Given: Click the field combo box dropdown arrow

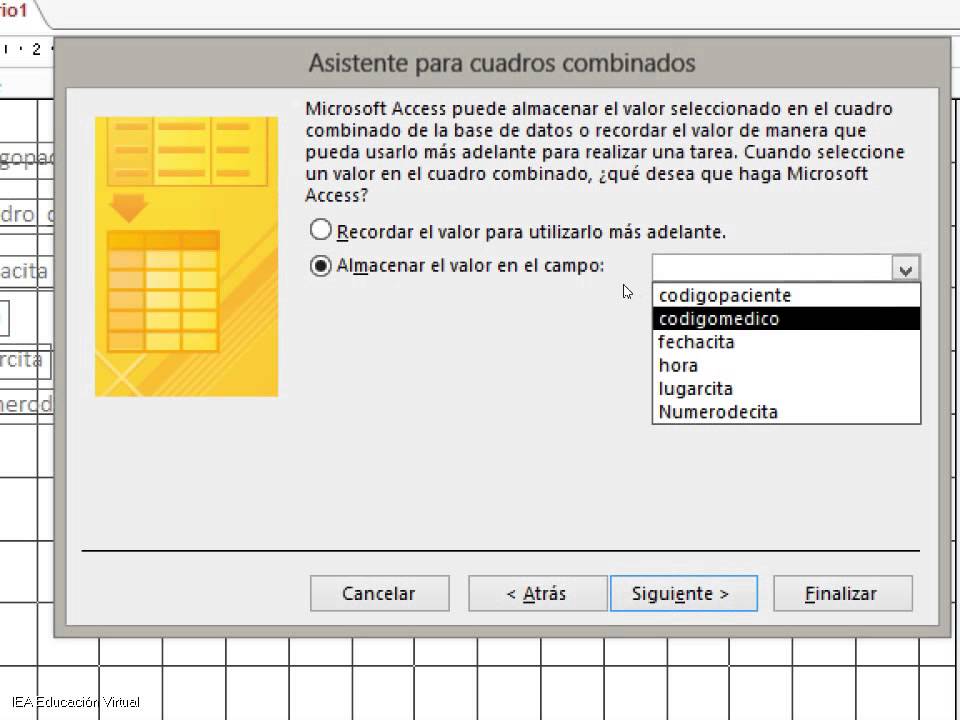Looking at the screenshot, I should (906, 268).
